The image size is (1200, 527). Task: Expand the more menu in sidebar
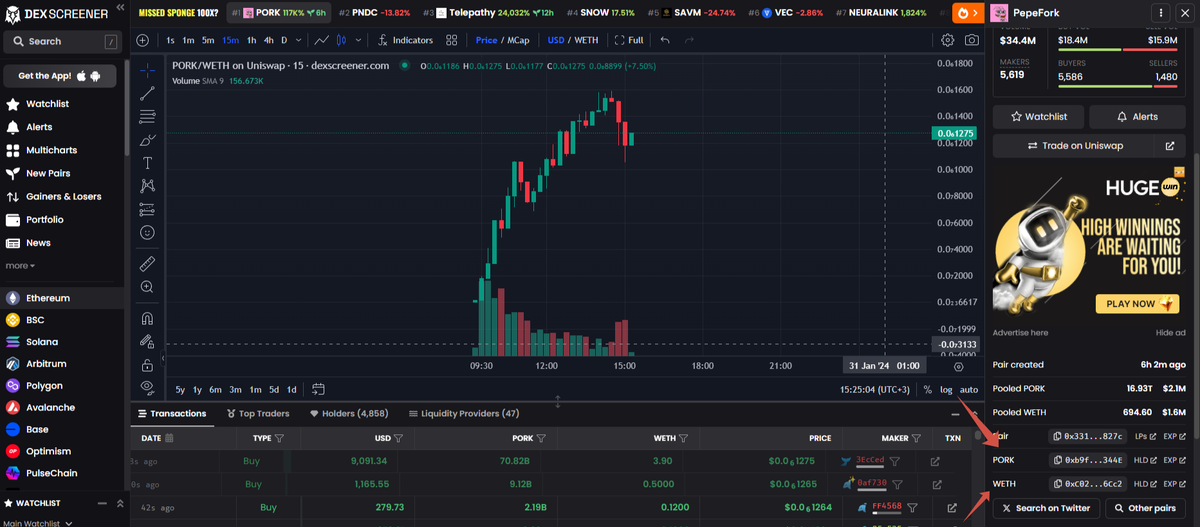pyautogui.click(x=19, y=265)
